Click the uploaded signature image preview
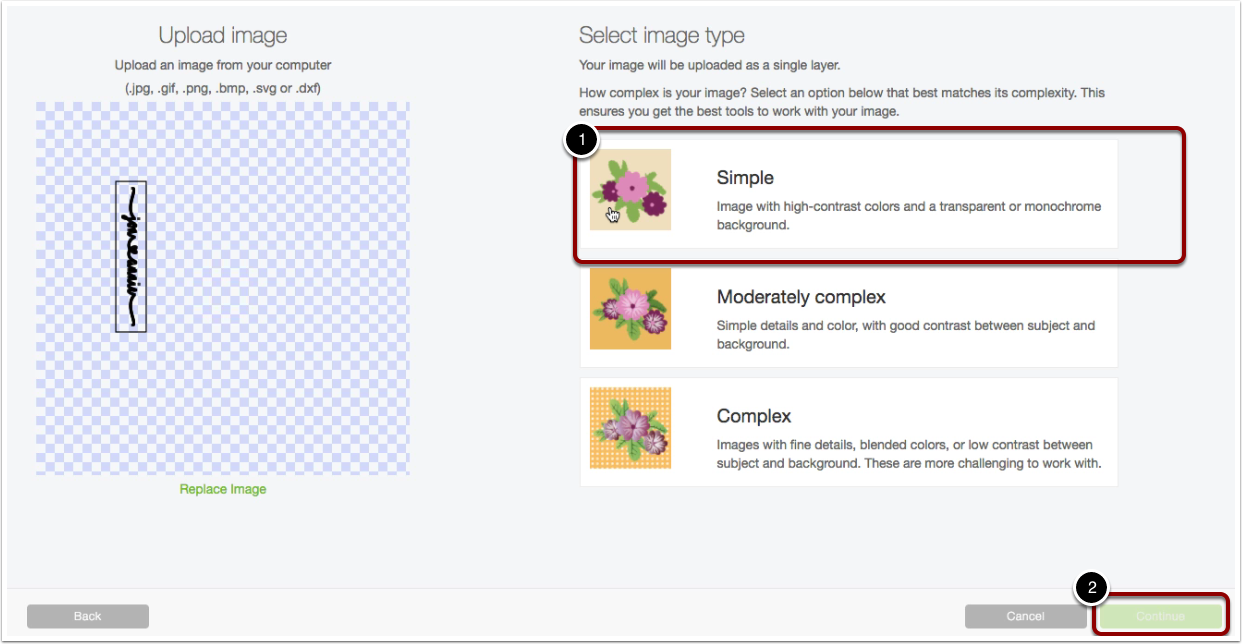This screenshot has height=644, width=1242. point(131,256)
